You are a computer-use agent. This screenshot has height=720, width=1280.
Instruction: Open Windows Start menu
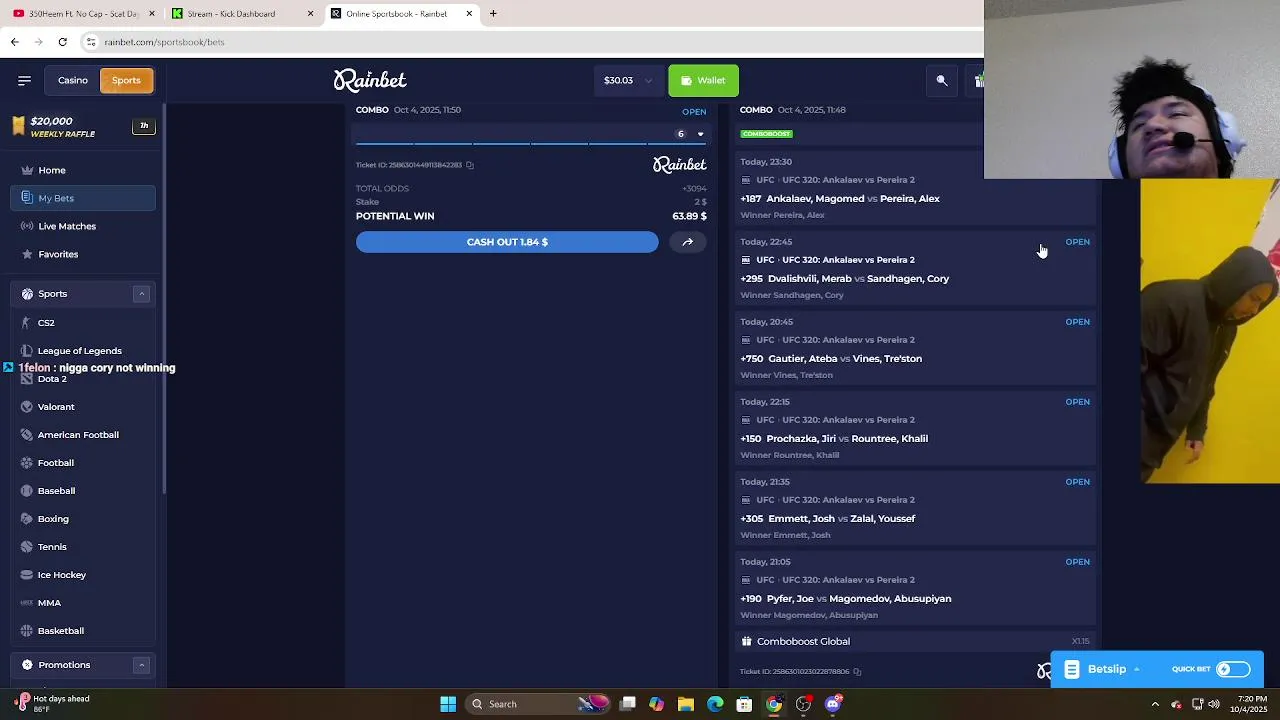(x=448, y=704)
